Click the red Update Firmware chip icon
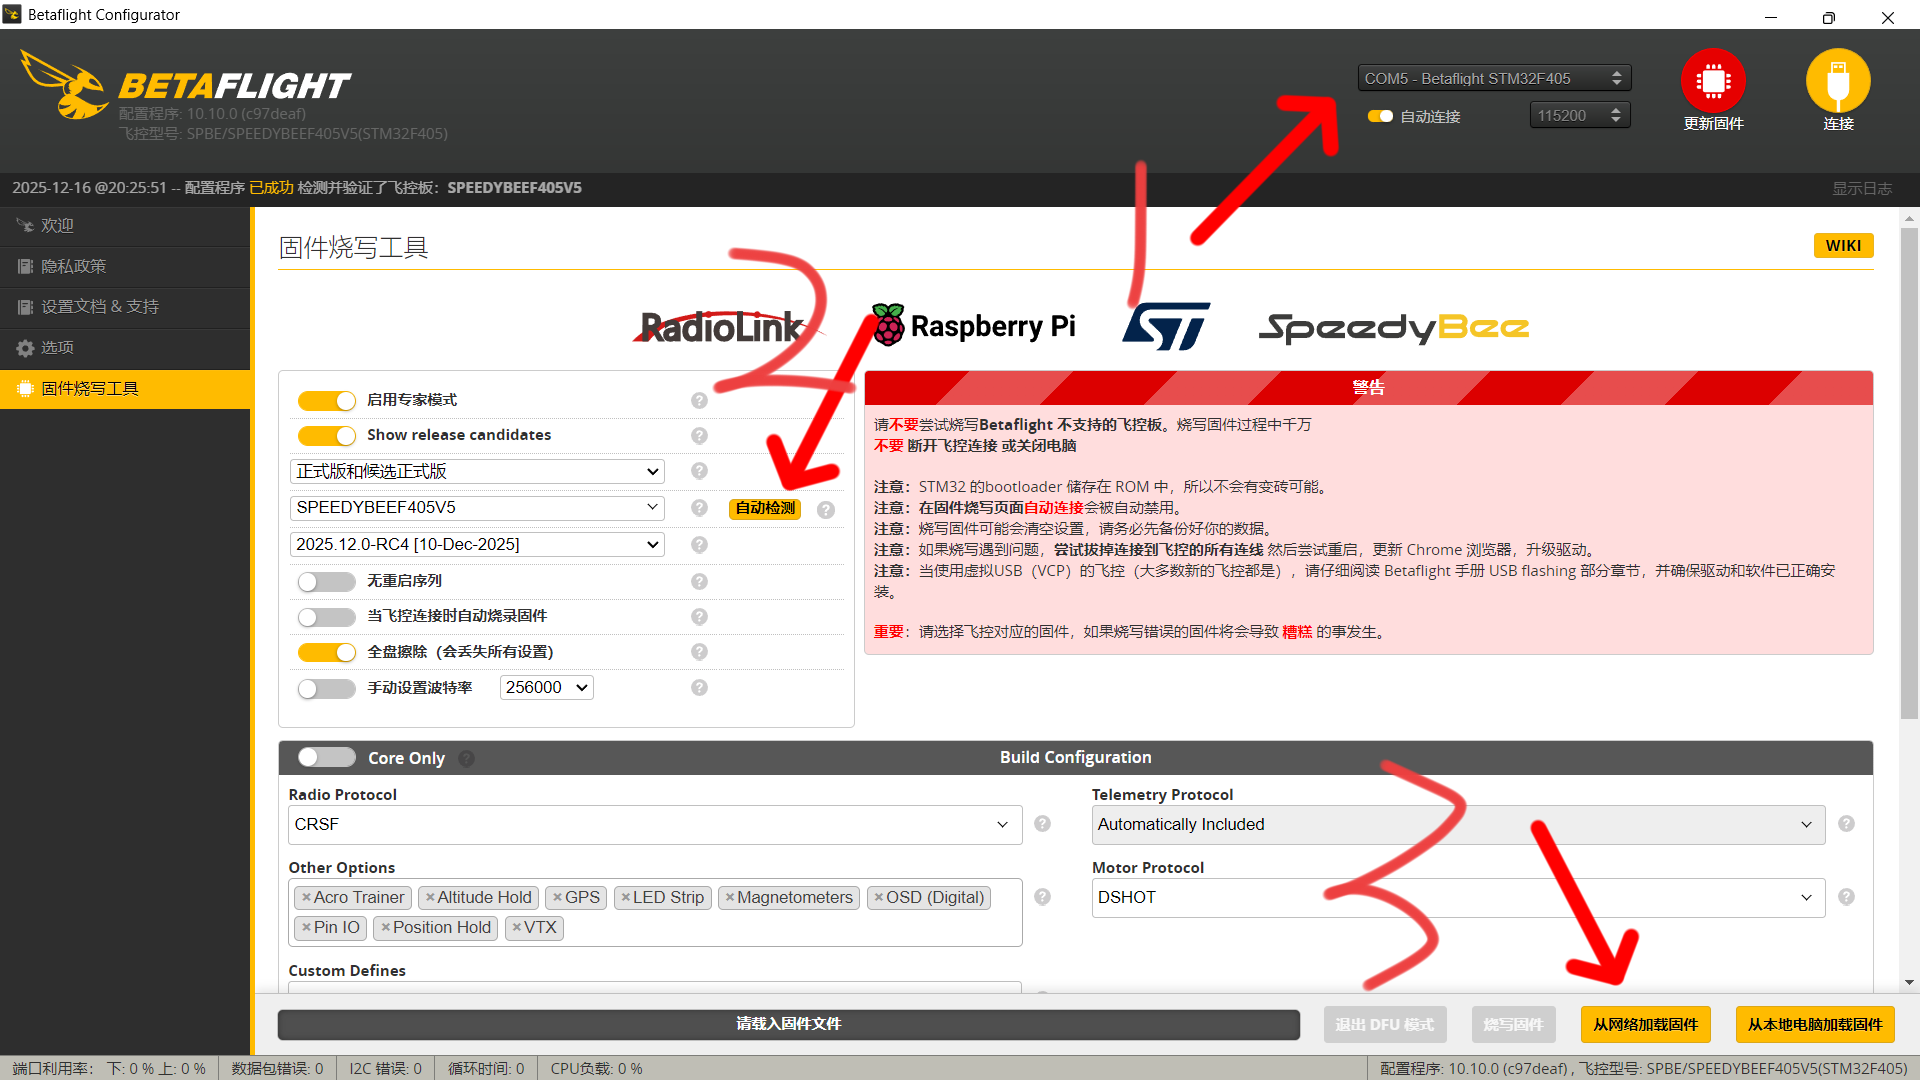 pyautogui.click(x=1712, y=81)
